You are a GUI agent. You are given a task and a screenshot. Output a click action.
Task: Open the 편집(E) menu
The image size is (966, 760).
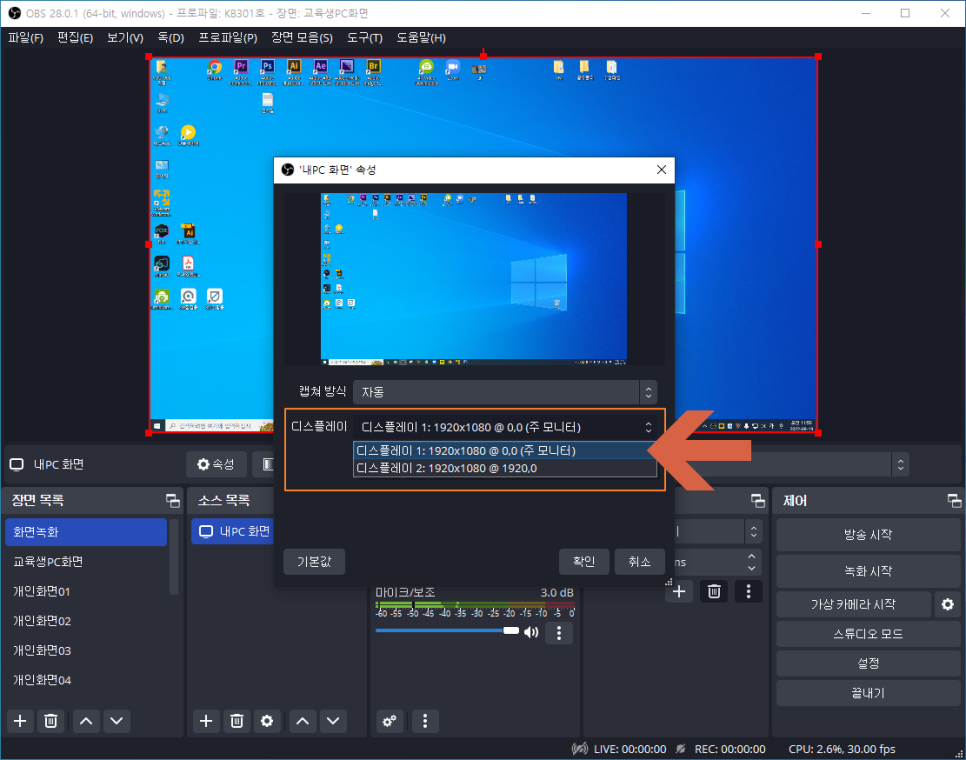[x=75, y=38]
